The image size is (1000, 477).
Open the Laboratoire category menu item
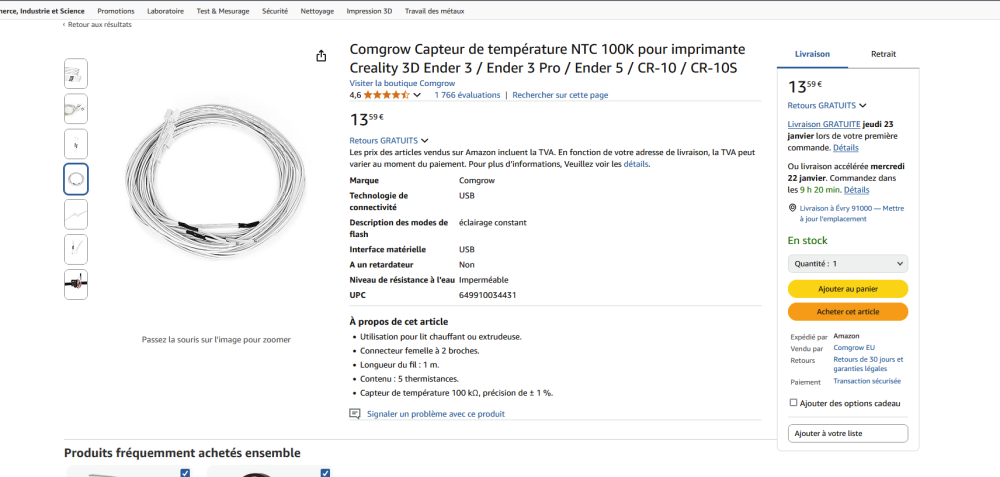pos(165,10)
